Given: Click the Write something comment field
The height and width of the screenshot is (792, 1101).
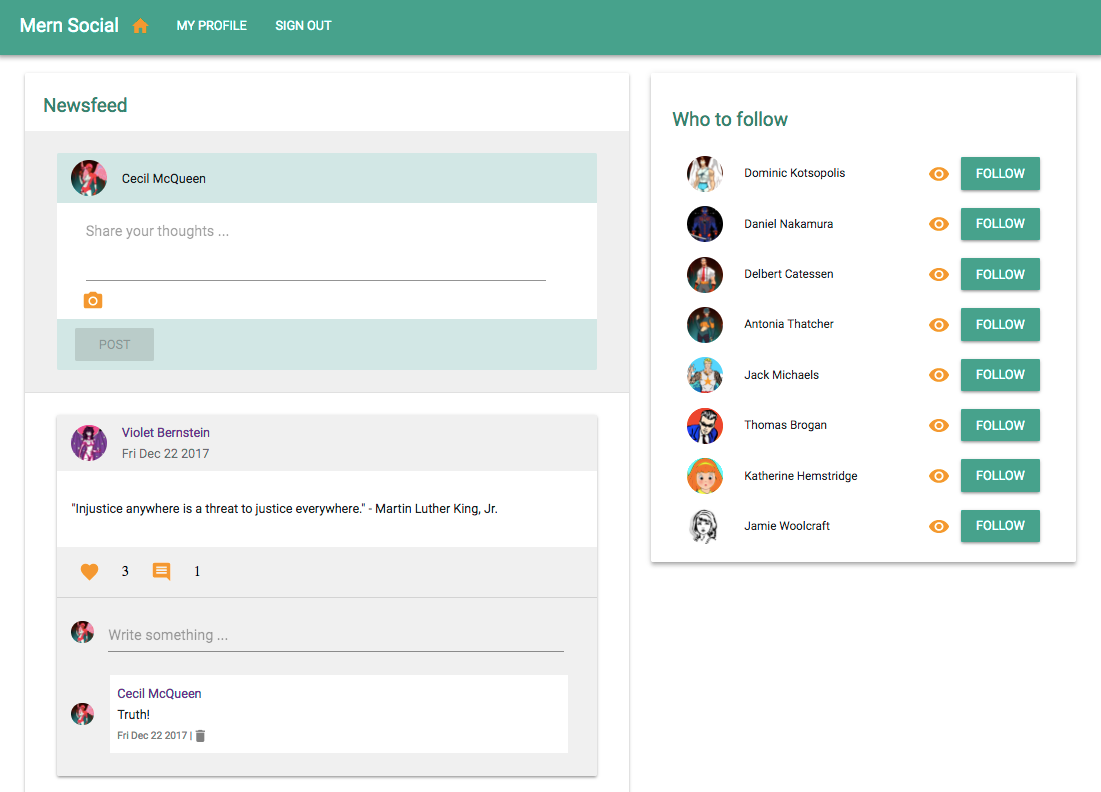Looking at the screenshot, I should coord(335,635).
